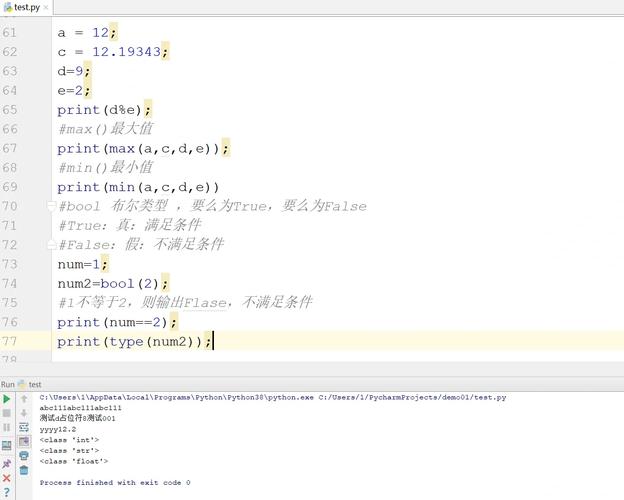Click the fold end marker at line 72

pos(51,244)
